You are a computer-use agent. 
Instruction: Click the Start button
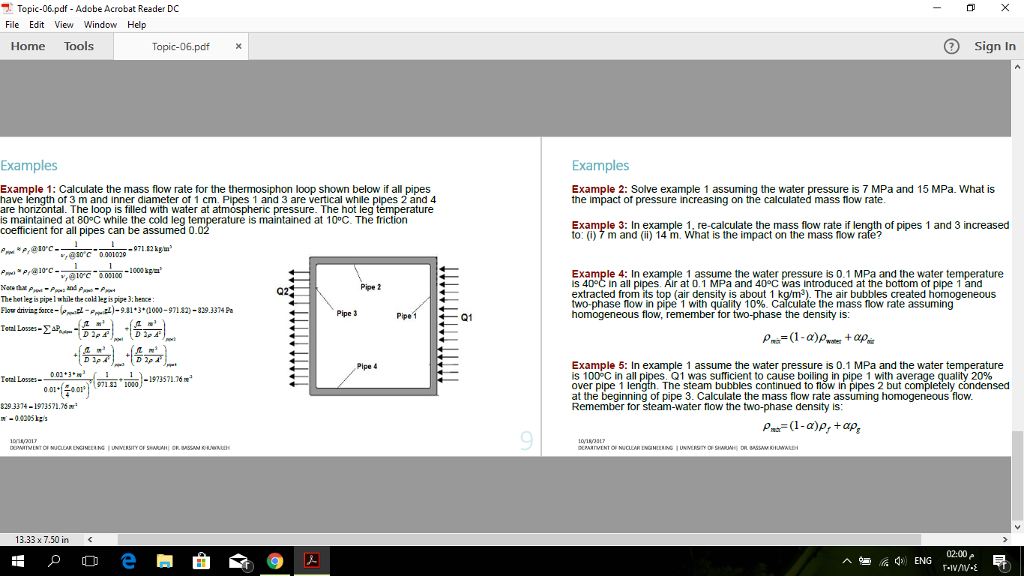click(x=18, y=561)
